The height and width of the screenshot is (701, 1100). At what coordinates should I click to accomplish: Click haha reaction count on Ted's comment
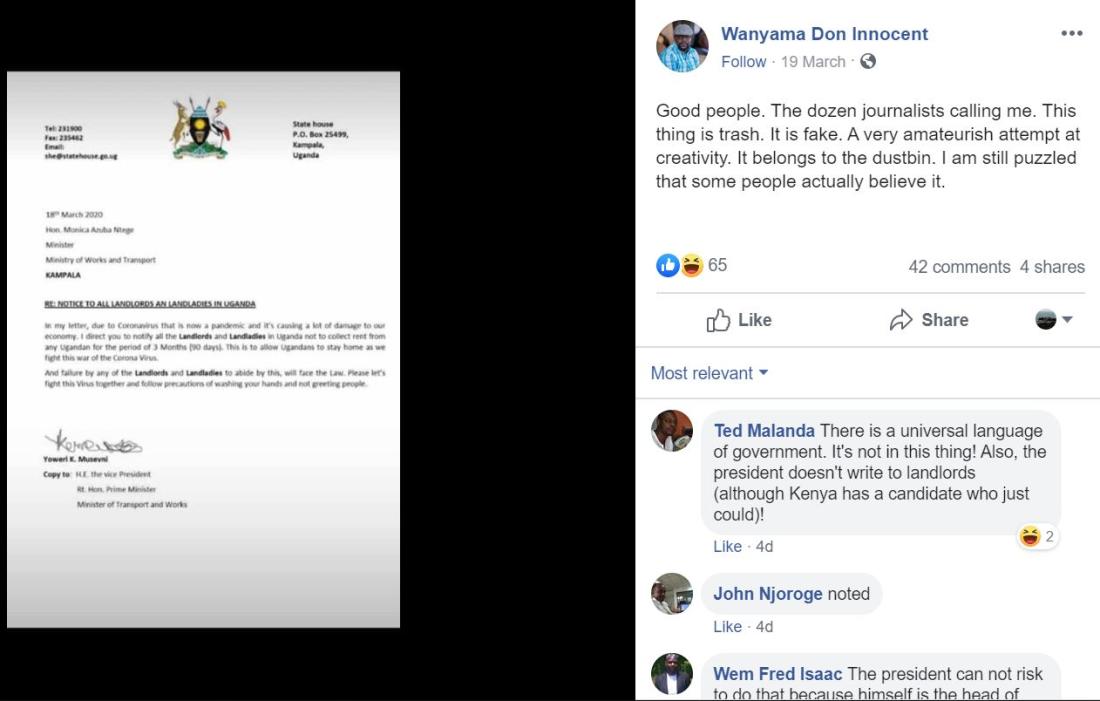pyautogui.click(x=1038, y=537)
